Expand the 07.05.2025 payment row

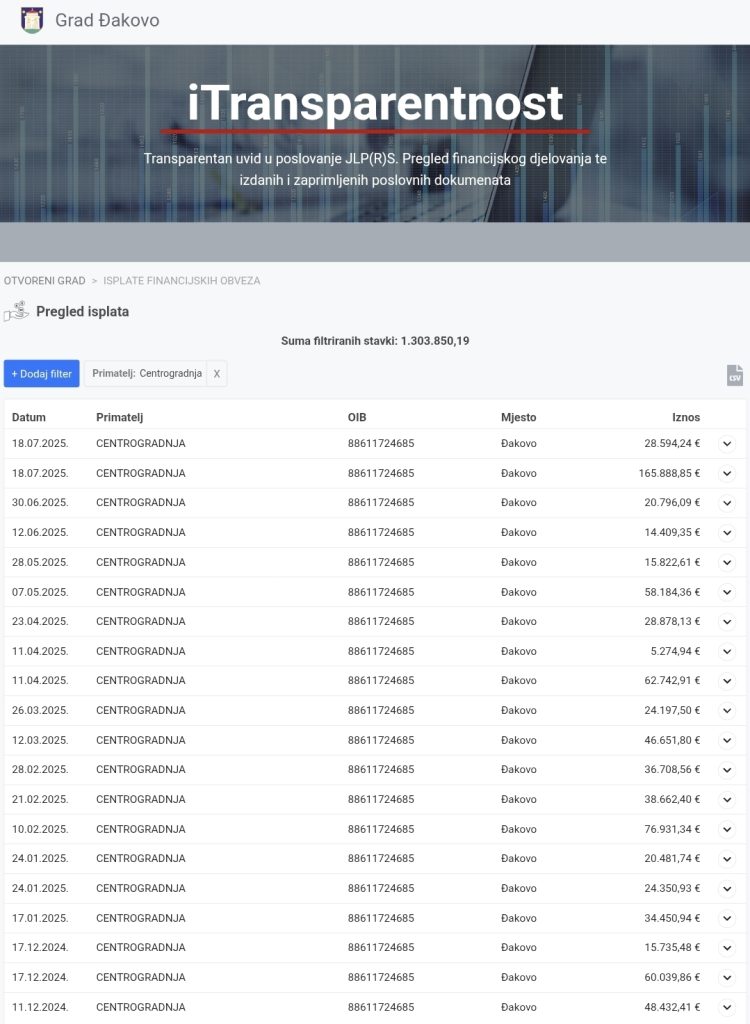(727, 592)
